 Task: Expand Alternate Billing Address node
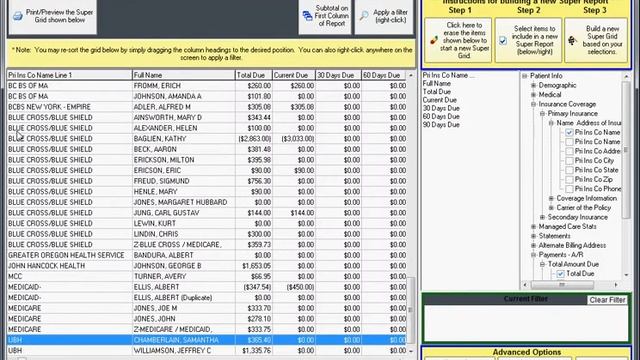[533, 245]
